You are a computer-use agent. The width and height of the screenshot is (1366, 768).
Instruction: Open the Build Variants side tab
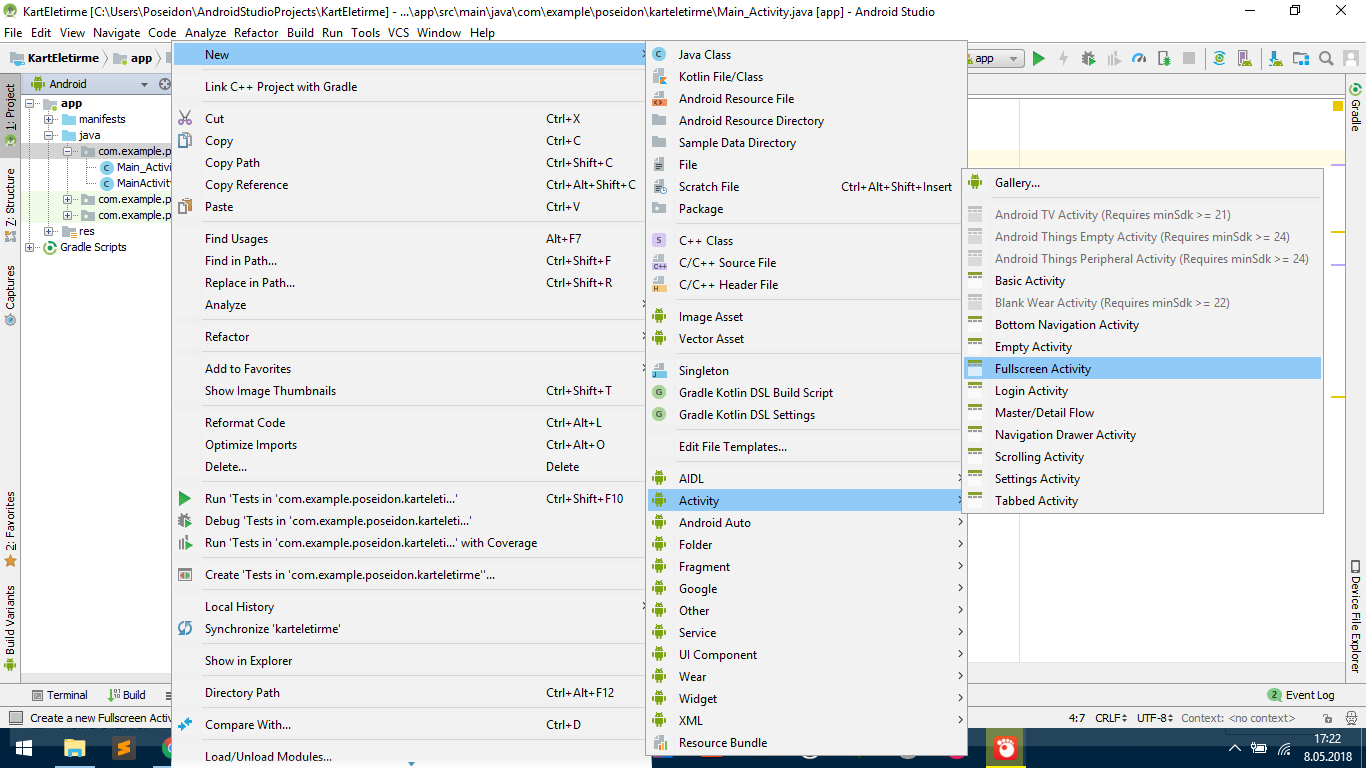click(10, 628)
